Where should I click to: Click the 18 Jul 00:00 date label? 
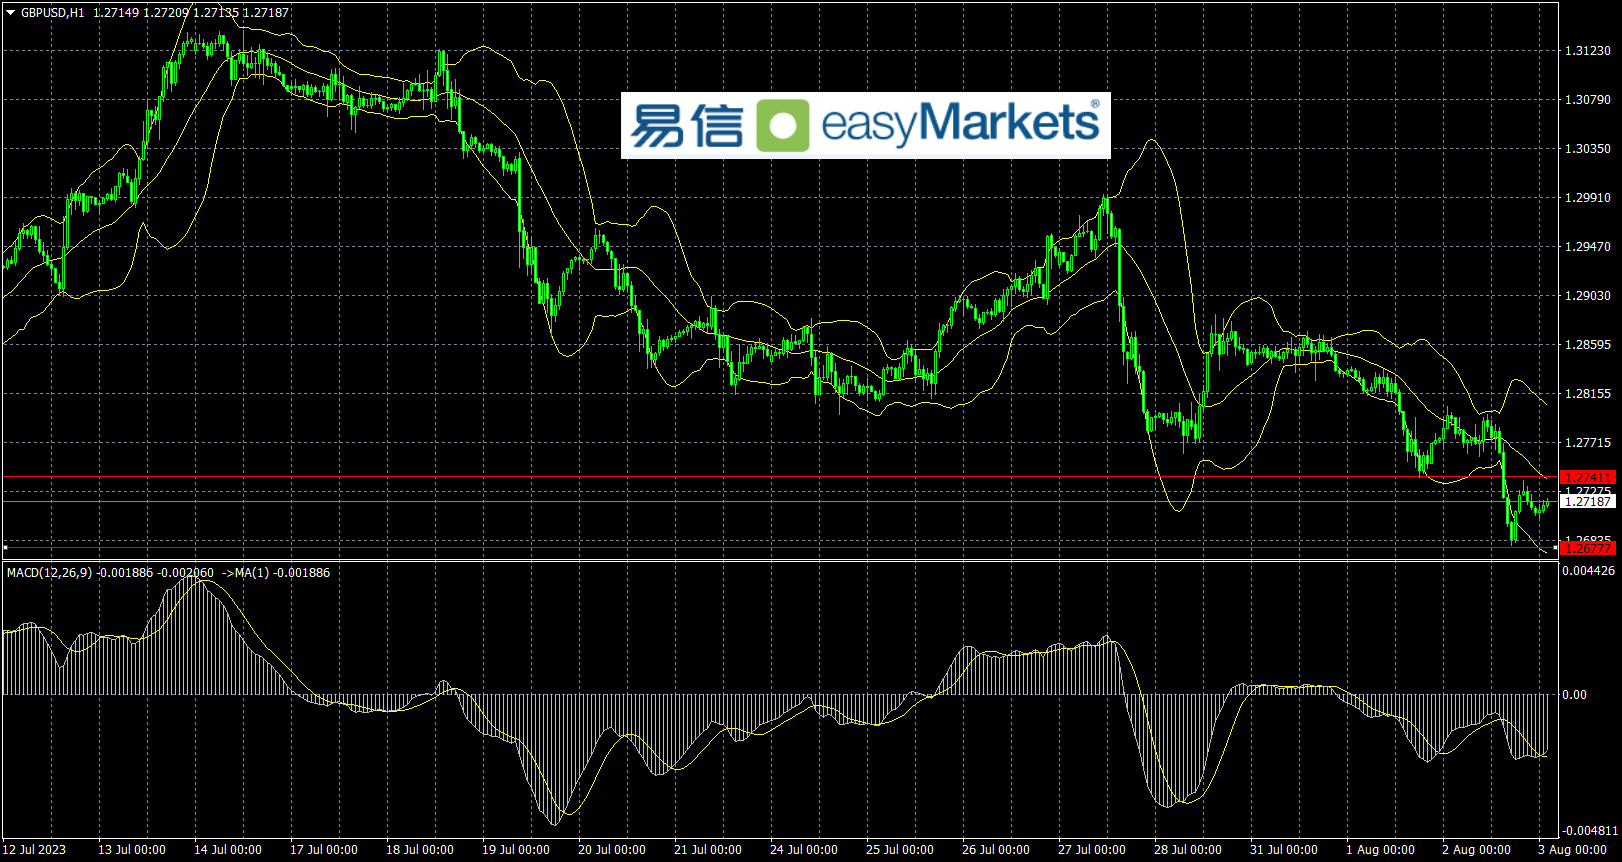coord(420,850)
